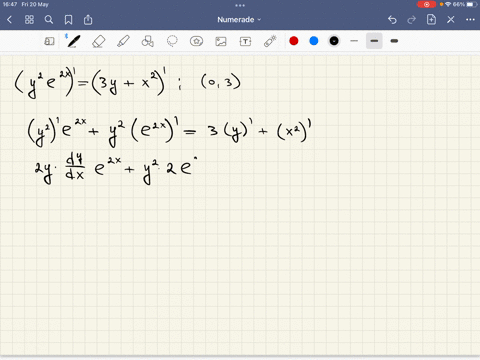Open the more options ellipsis menu

[470, 20]
